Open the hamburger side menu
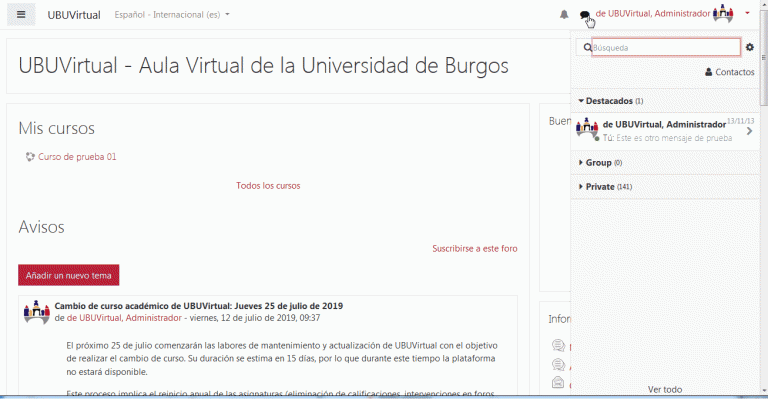Screen dimensions: 768x399 (21, 15)
